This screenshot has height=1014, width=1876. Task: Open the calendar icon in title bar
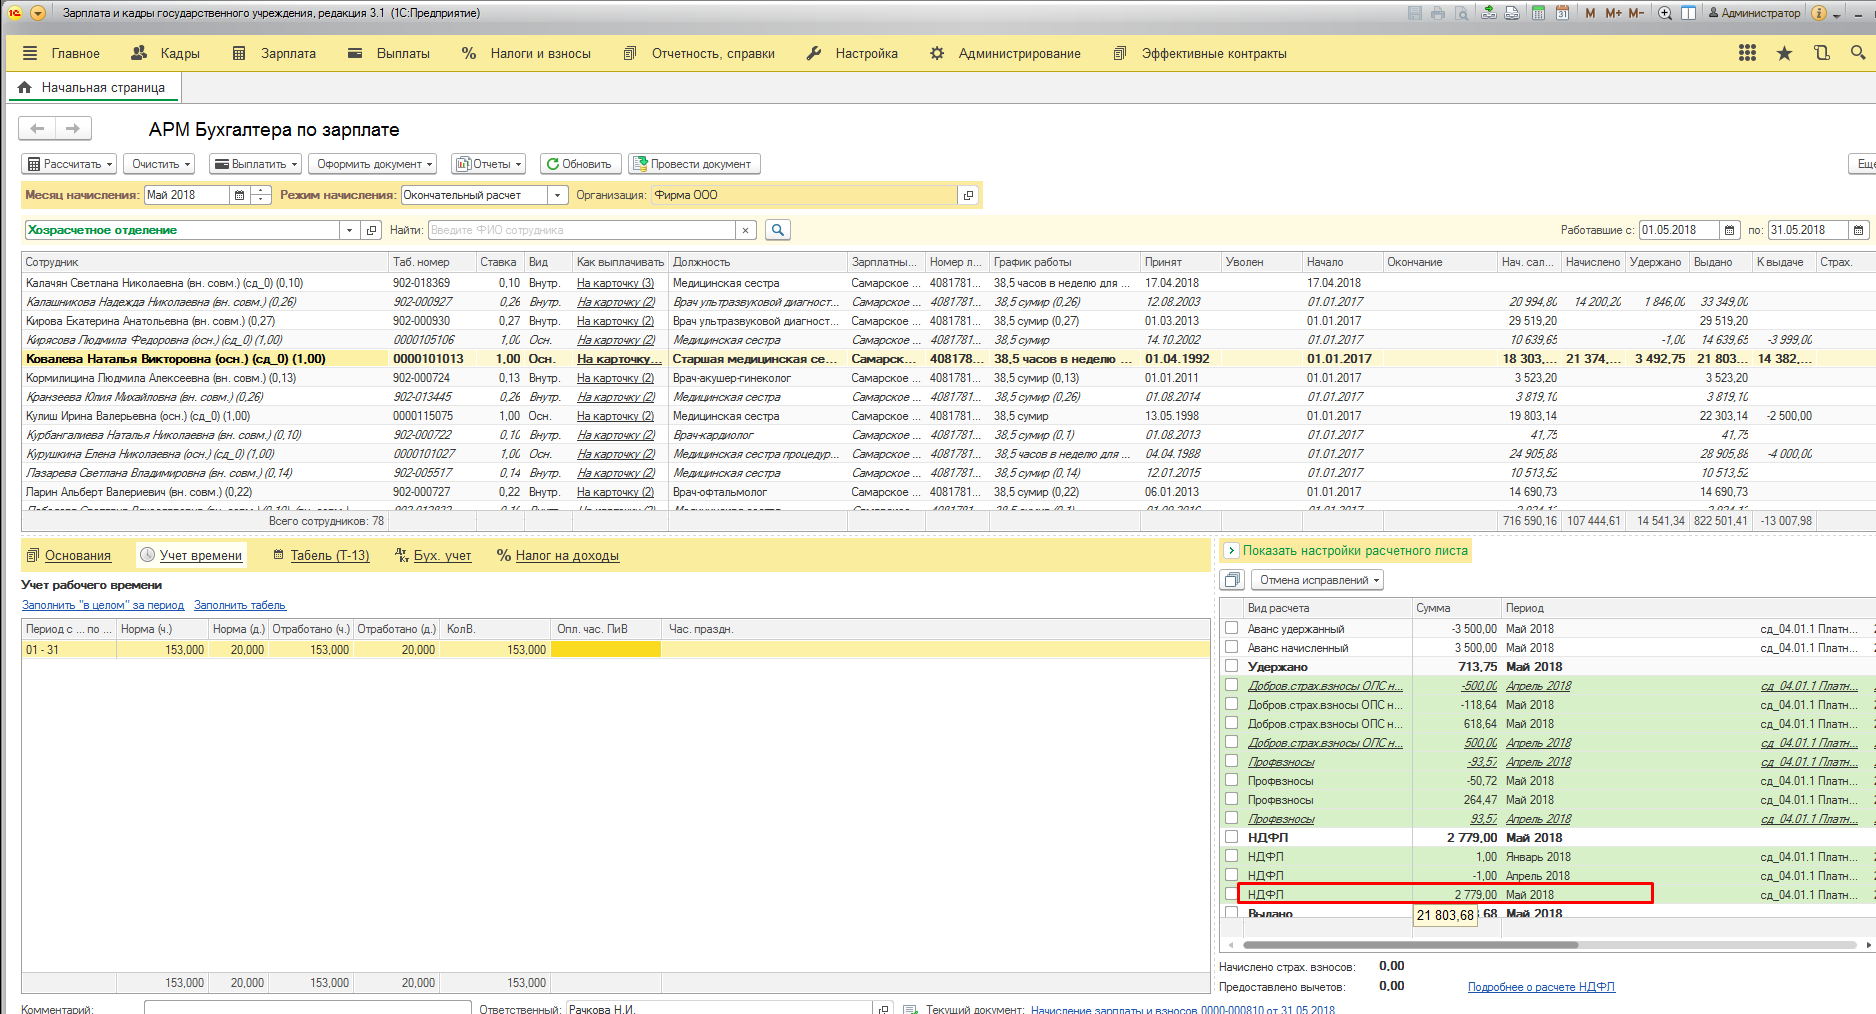coord(1562,13)
